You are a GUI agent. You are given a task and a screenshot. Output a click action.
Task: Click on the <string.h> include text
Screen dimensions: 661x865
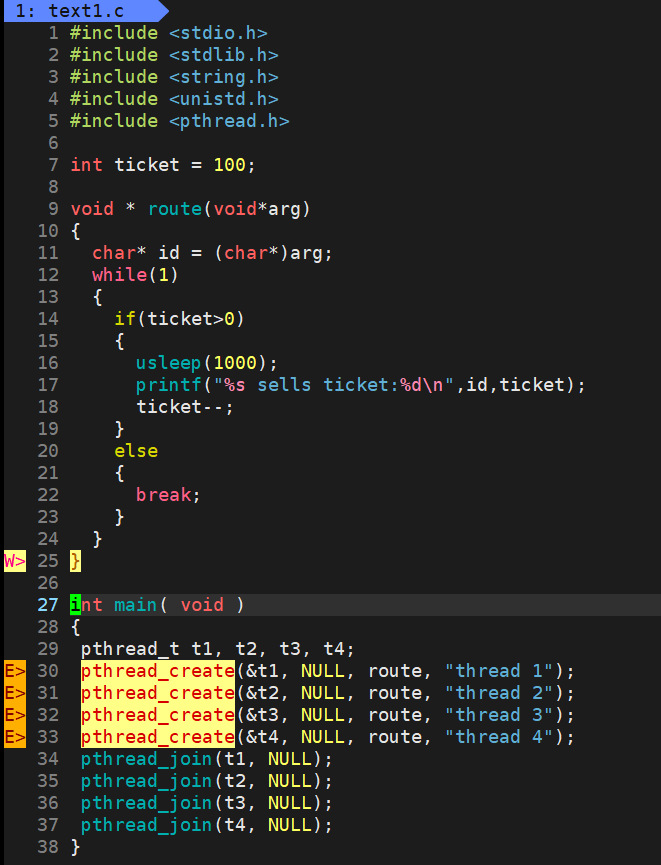(223, 77)
